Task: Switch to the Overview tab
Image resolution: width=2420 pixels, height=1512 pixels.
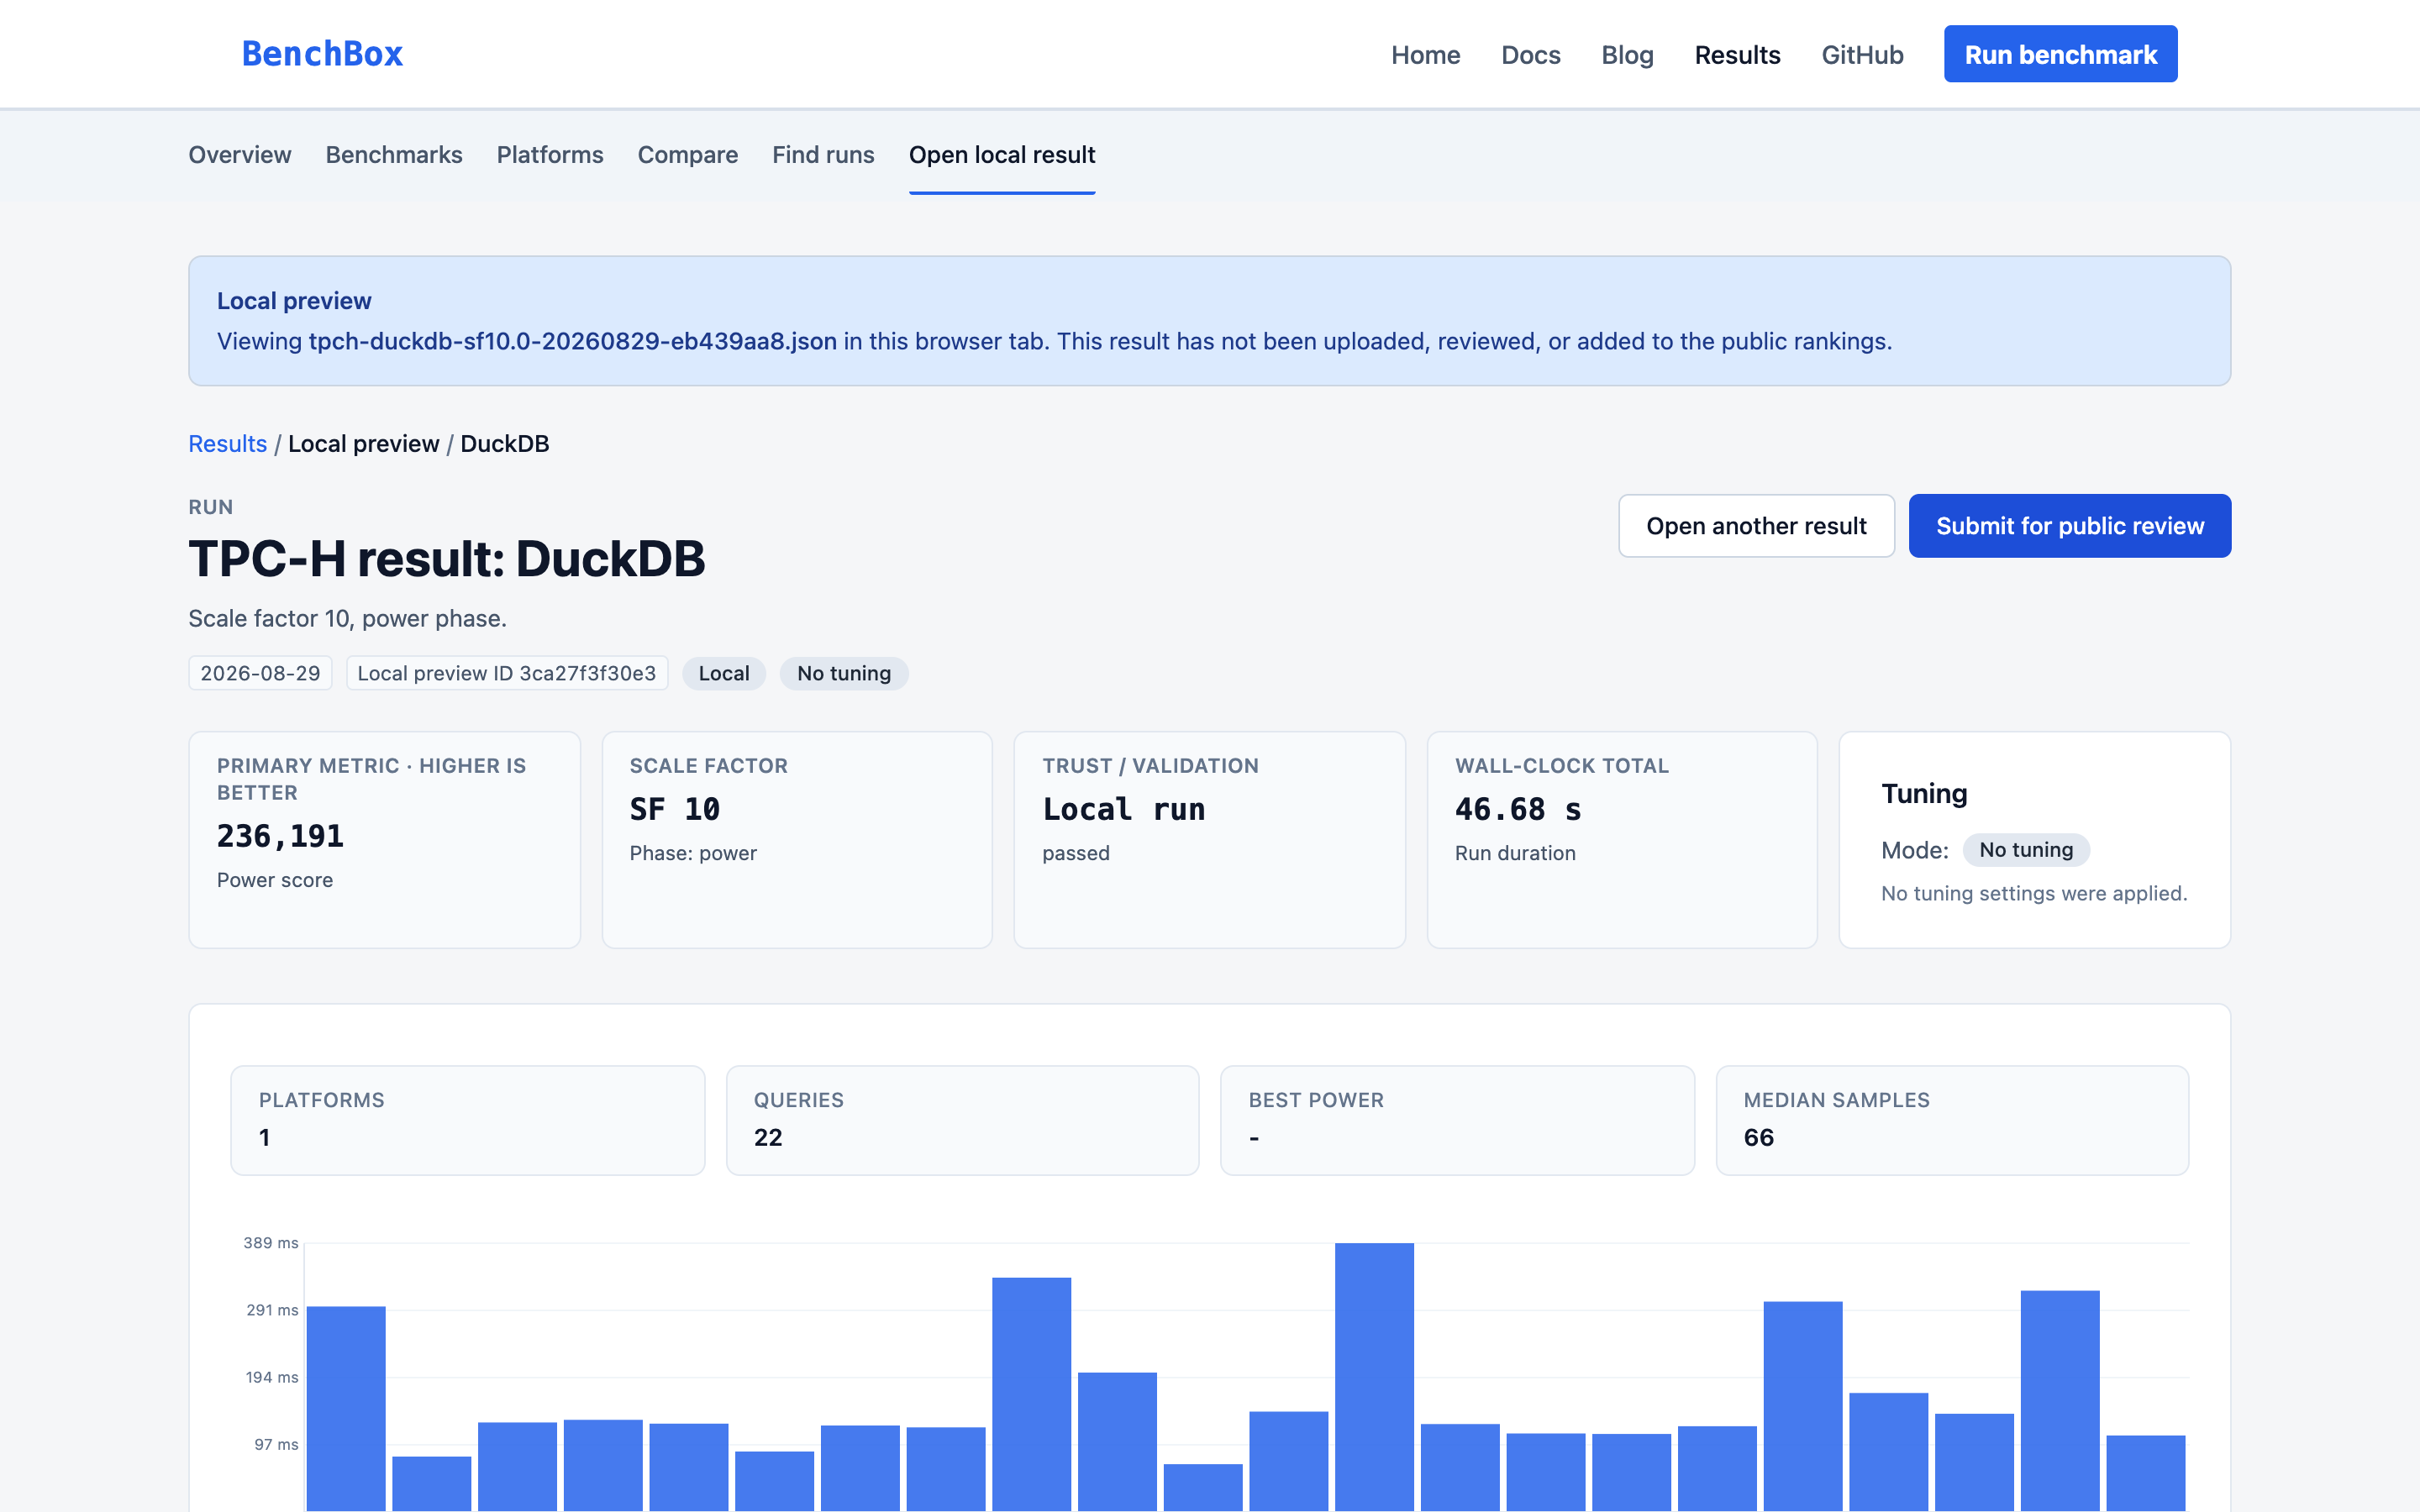Action: (240, 155)
